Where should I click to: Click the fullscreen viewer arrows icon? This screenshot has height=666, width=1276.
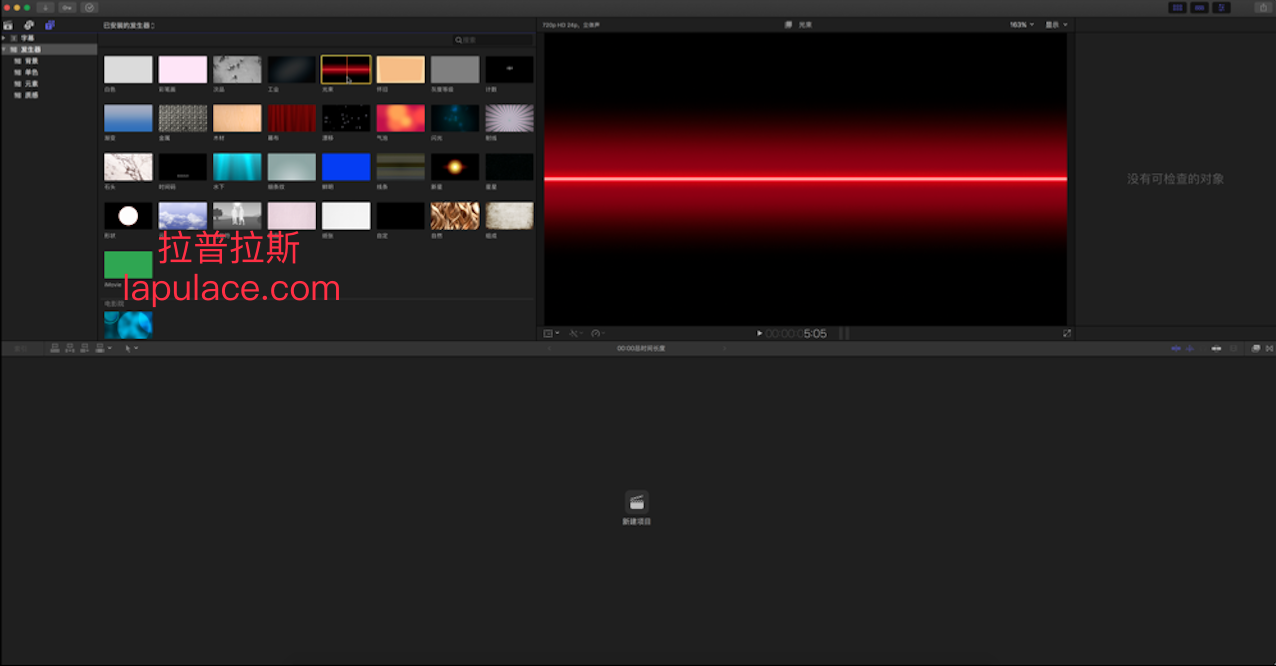click(x=1067, y=333)
